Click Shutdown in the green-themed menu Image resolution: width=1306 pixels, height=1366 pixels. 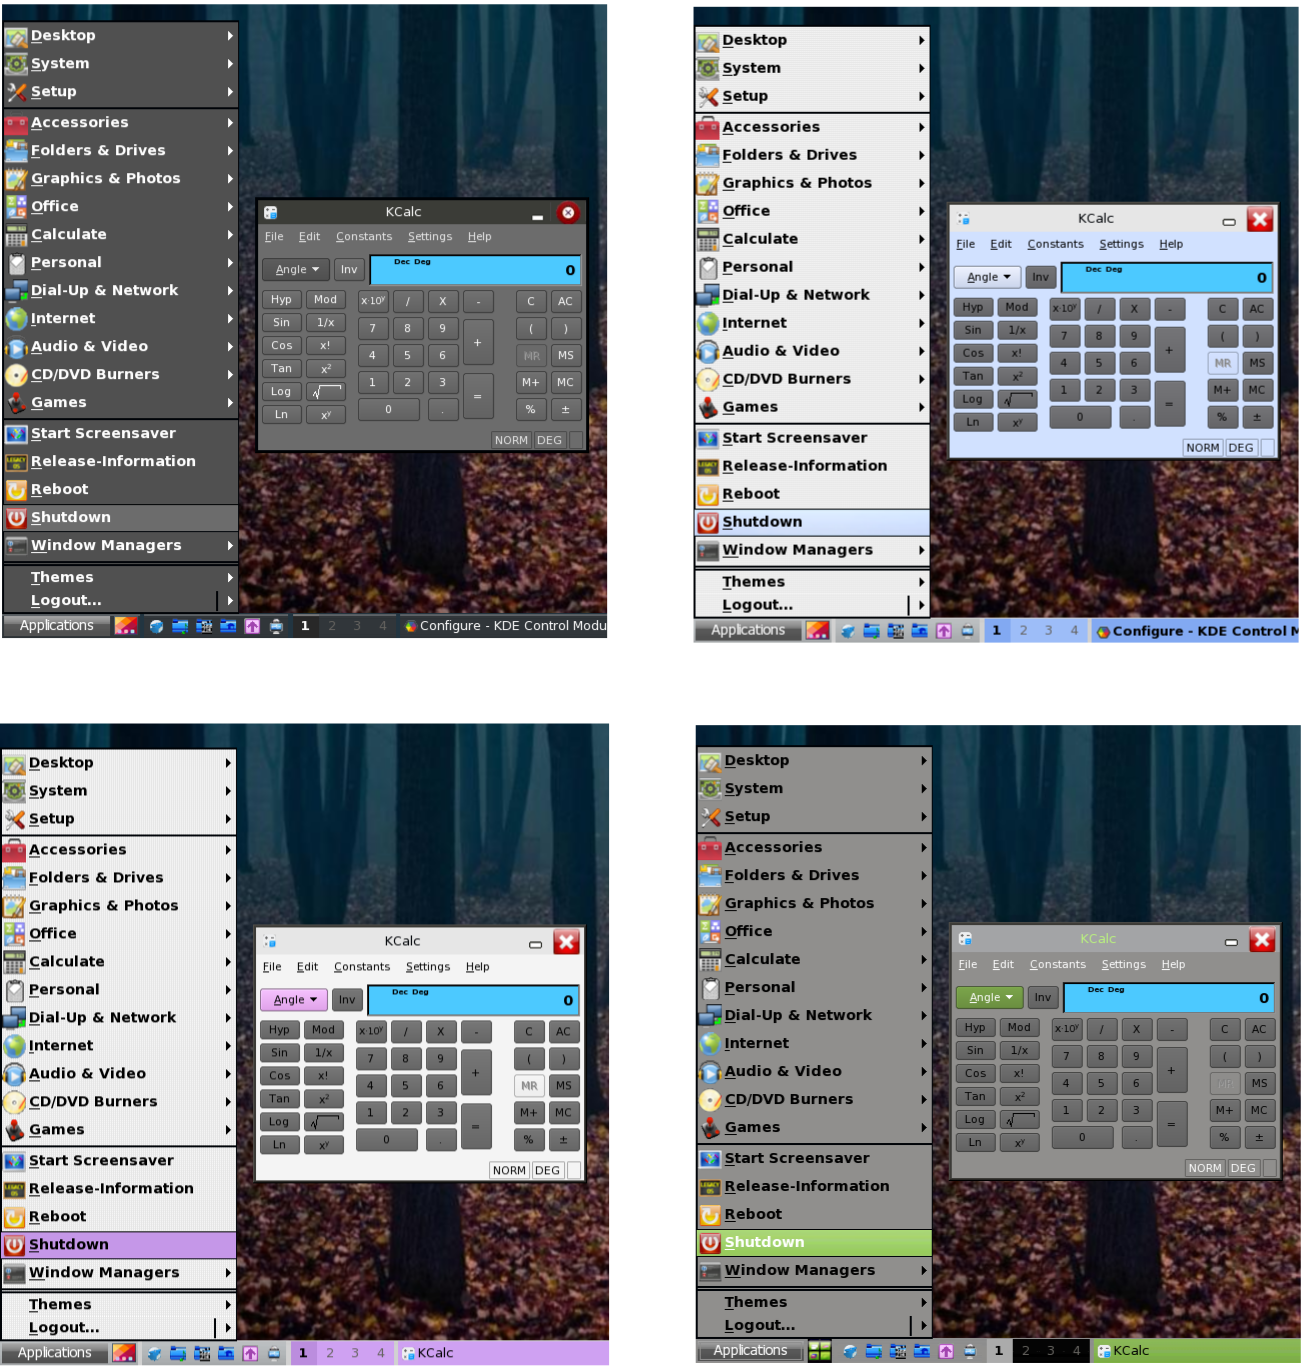pos(814,1242)
